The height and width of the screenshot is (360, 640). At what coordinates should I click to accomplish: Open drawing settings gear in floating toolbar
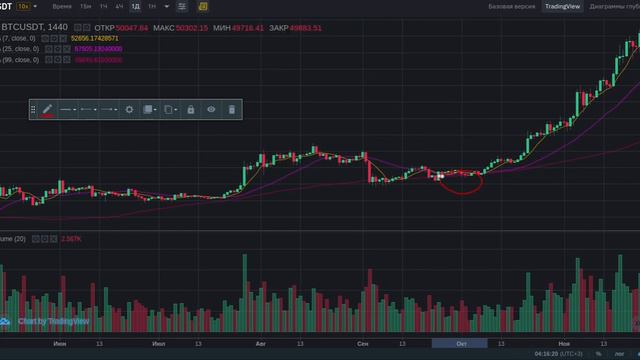tap(129, 109)
